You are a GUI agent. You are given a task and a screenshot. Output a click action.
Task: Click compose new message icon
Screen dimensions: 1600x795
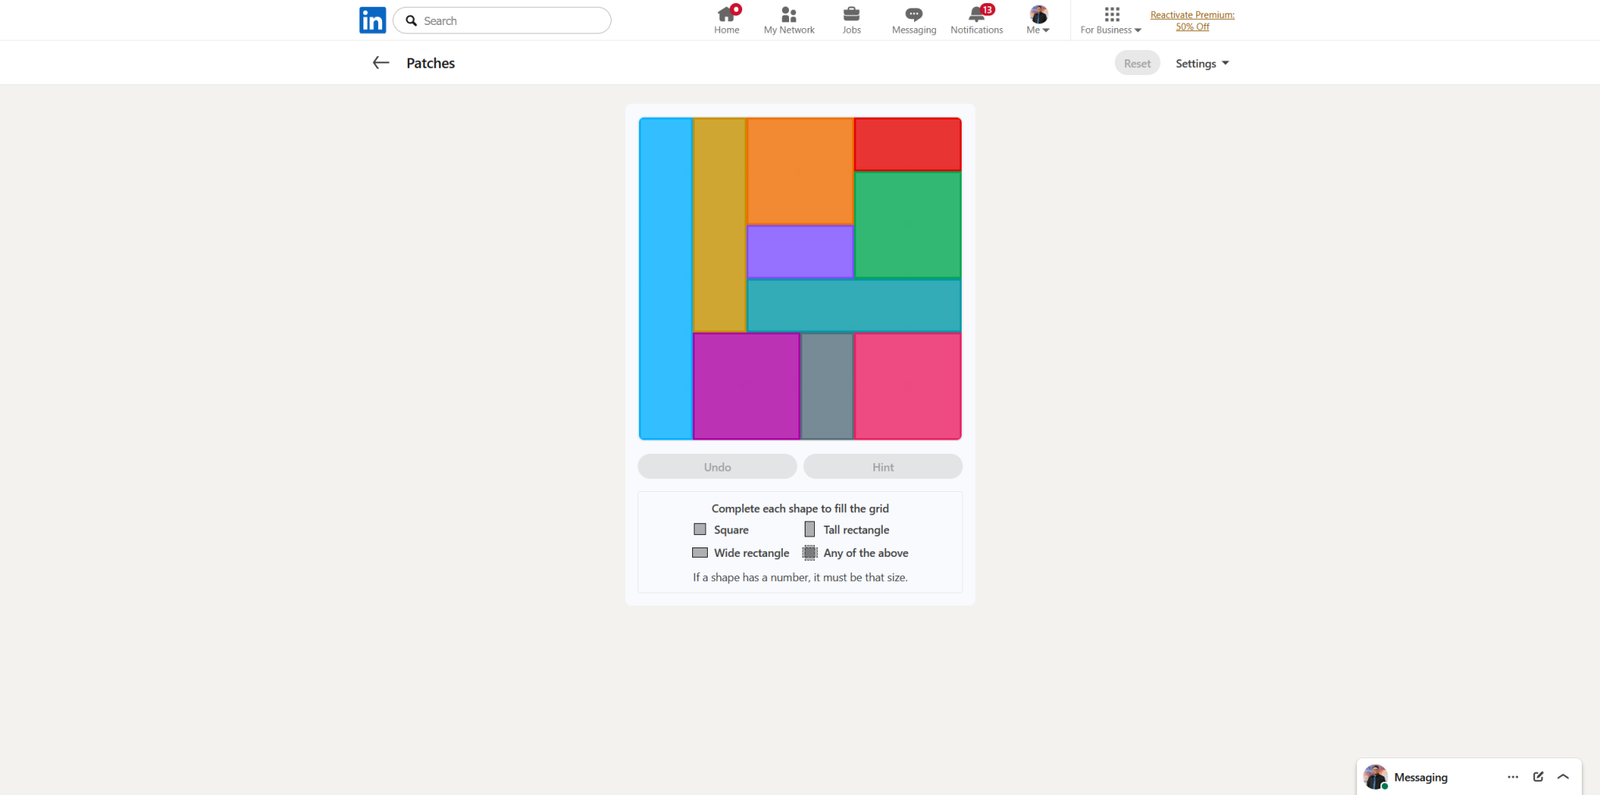(1538, 777)
